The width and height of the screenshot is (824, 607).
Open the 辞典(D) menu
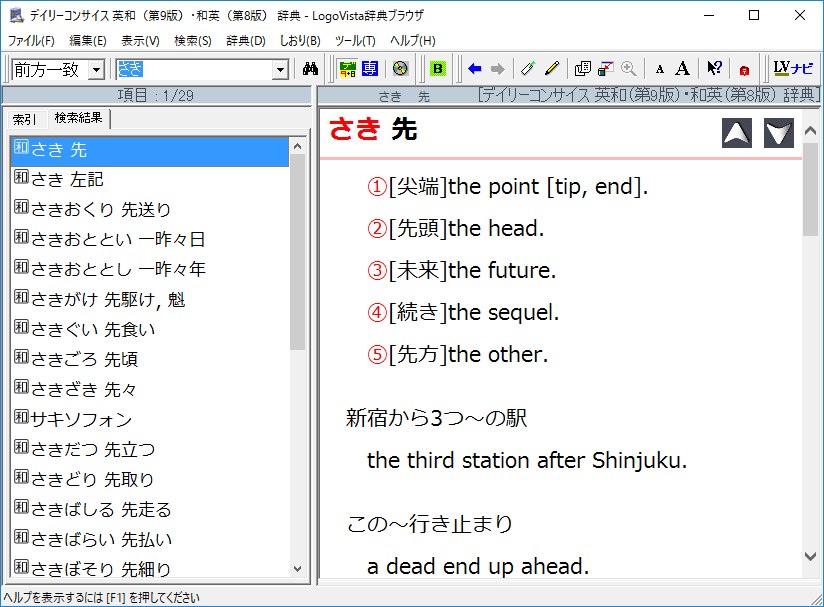246,41
